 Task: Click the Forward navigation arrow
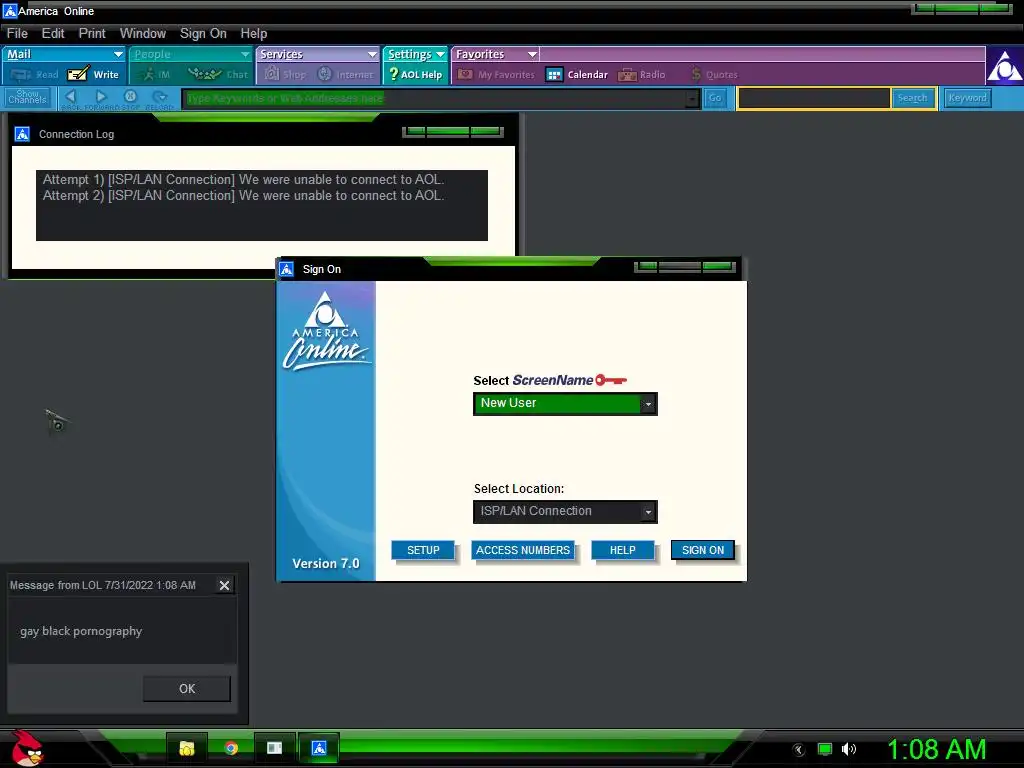(x=101, y=98)
